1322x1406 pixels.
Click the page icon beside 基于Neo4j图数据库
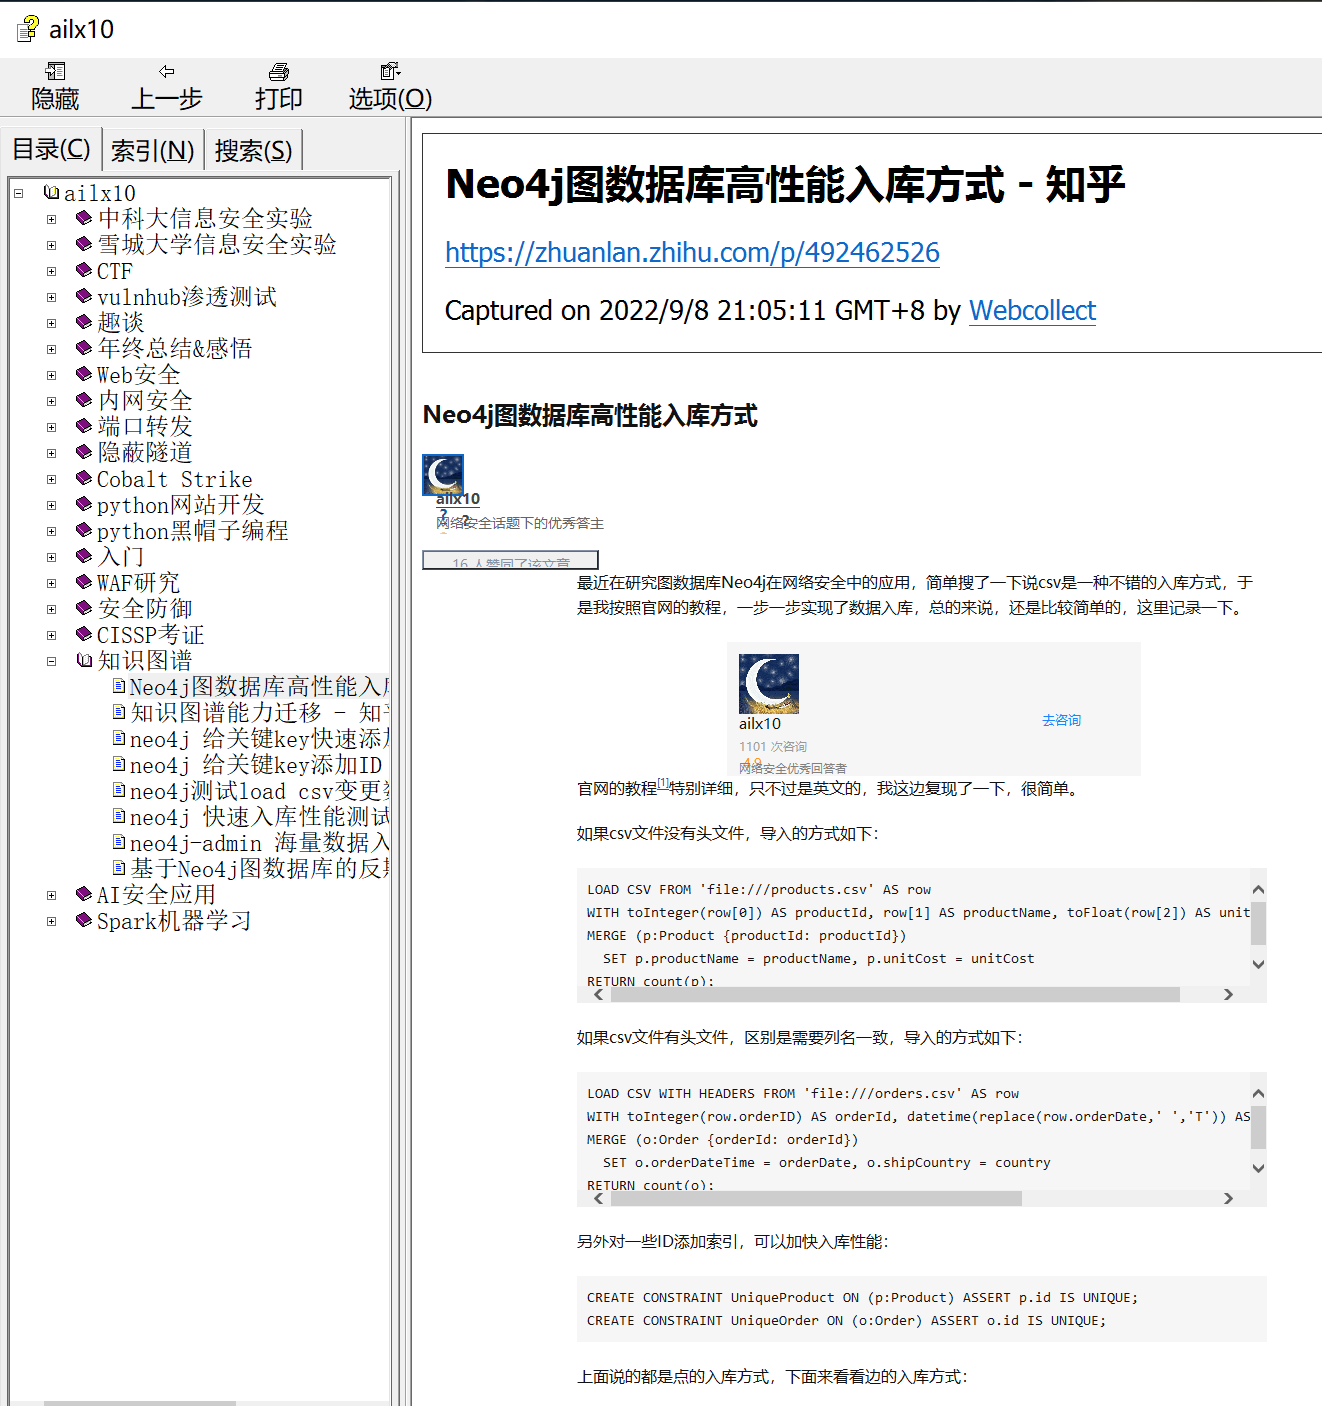coord(119,868)
